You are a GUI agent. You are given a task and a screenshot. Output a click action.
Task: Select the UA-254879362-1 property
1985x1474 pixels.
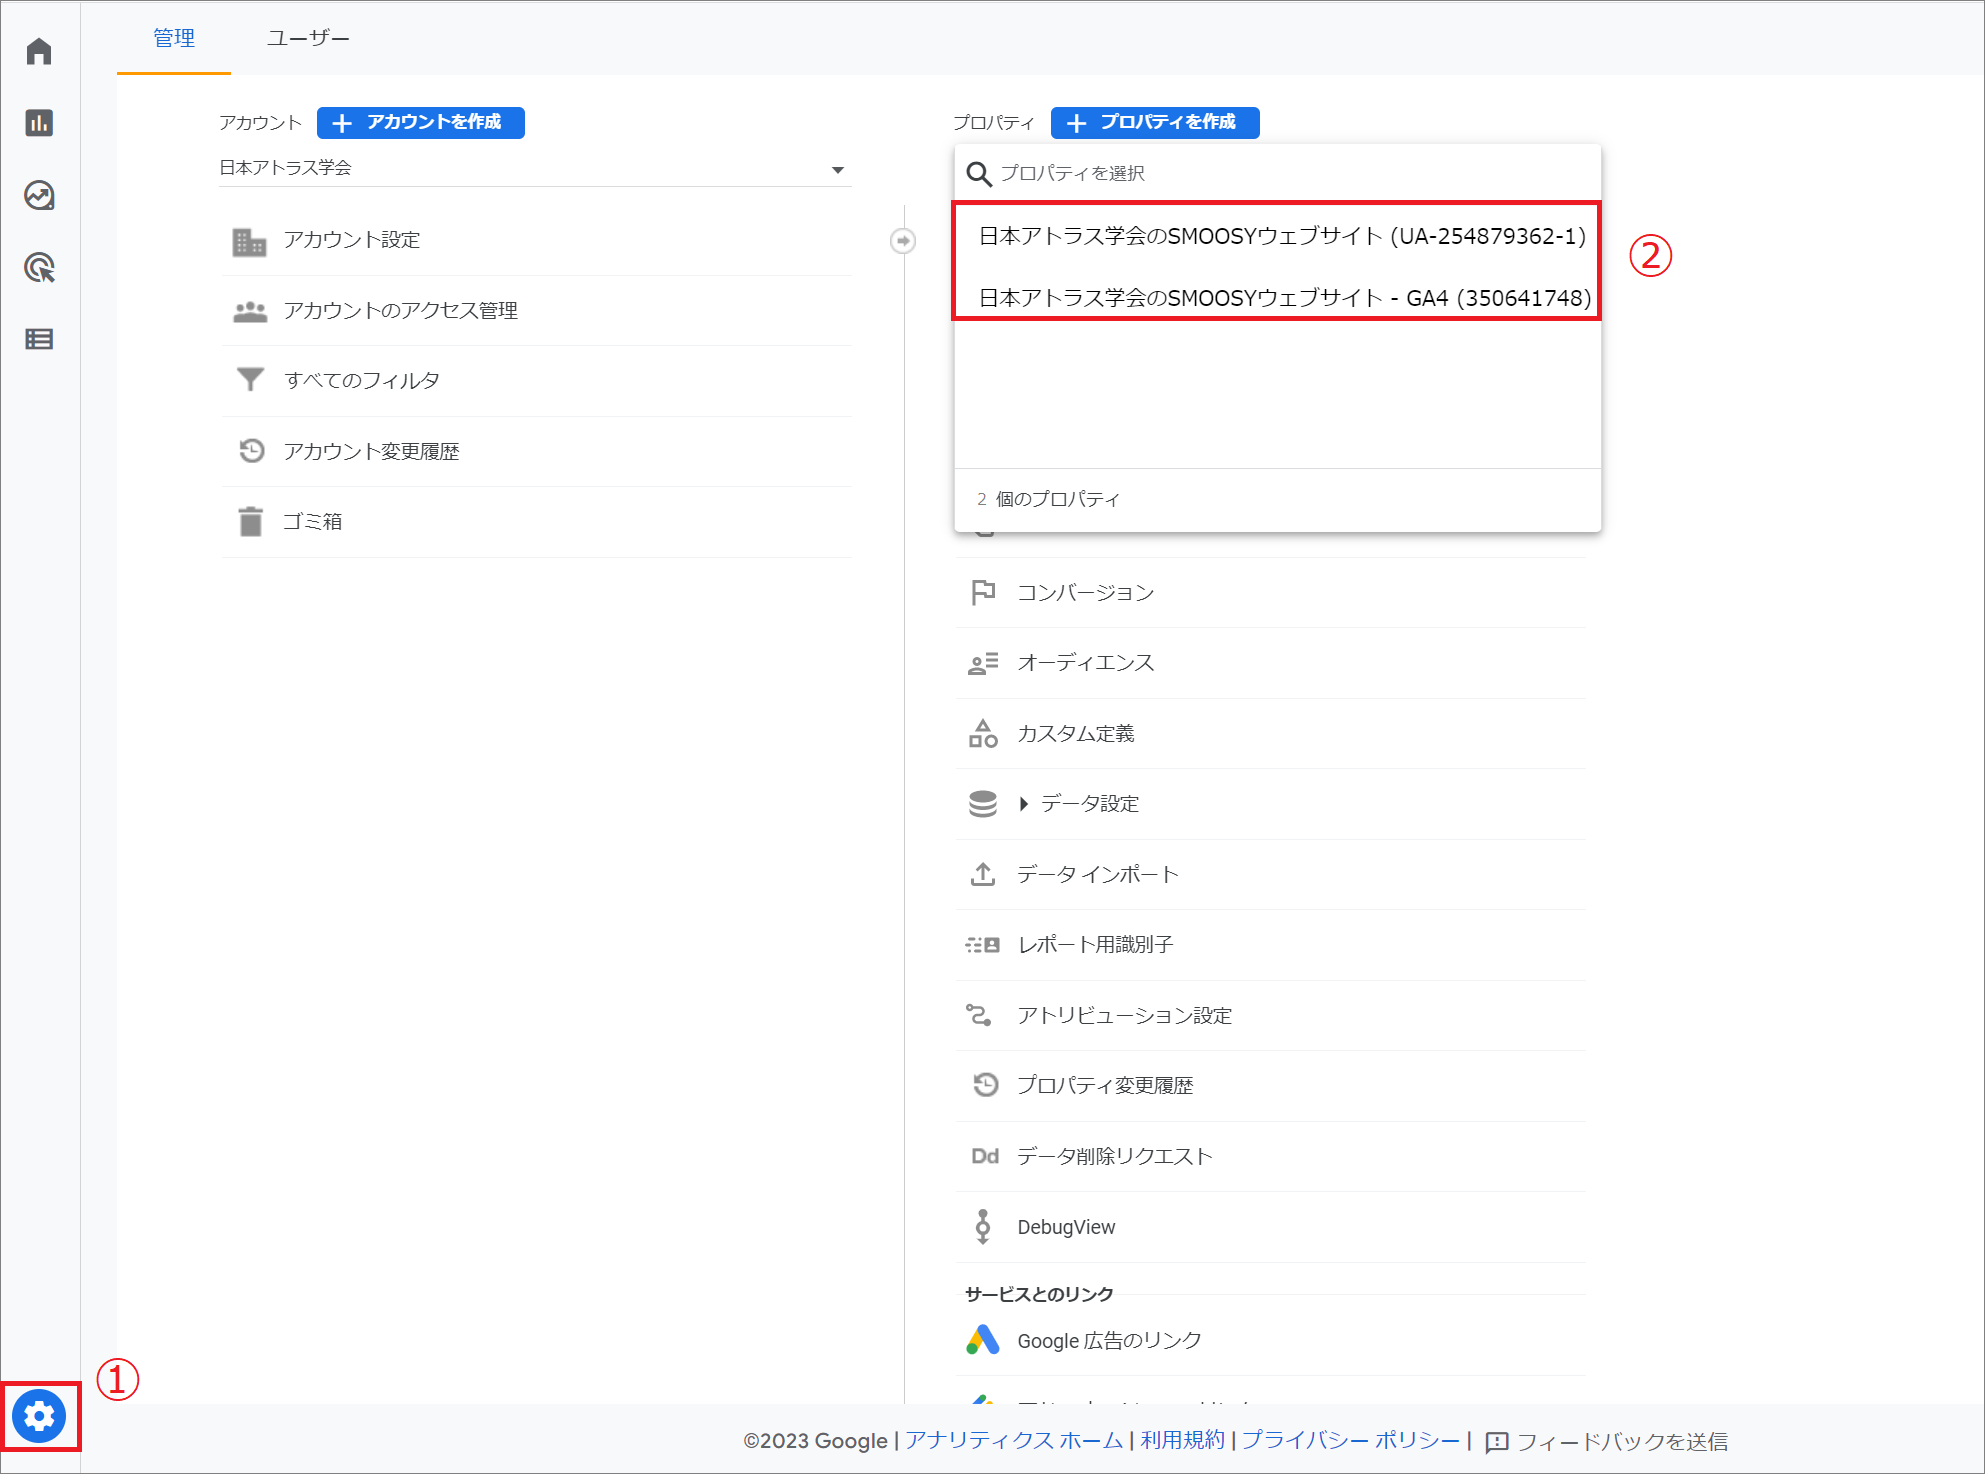pos(1282,236)
